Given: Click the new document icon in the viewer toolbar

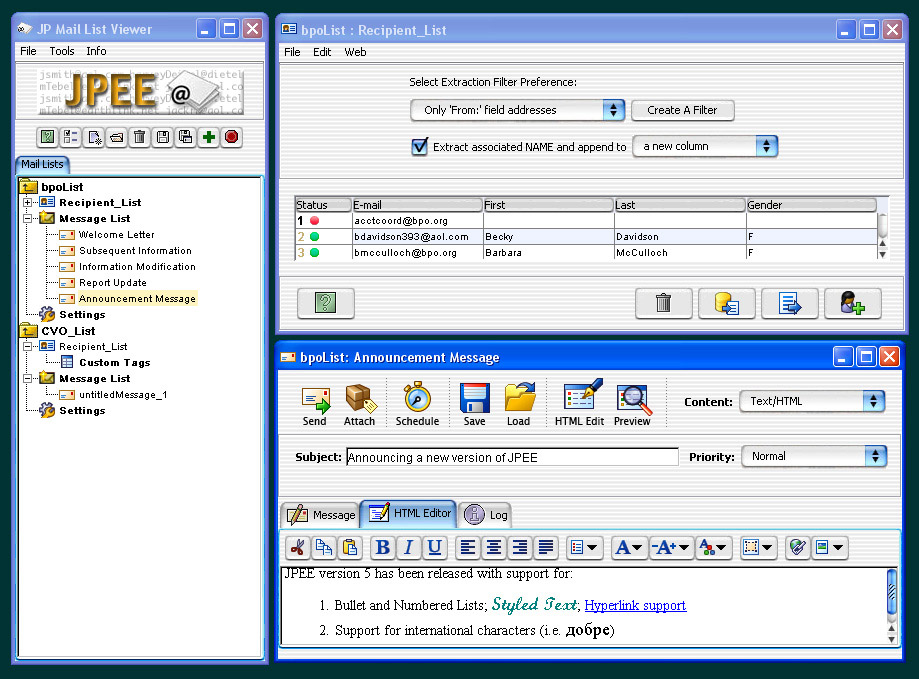Looking at the screenshot, I should pyautogui.click(x=94, y=138).
